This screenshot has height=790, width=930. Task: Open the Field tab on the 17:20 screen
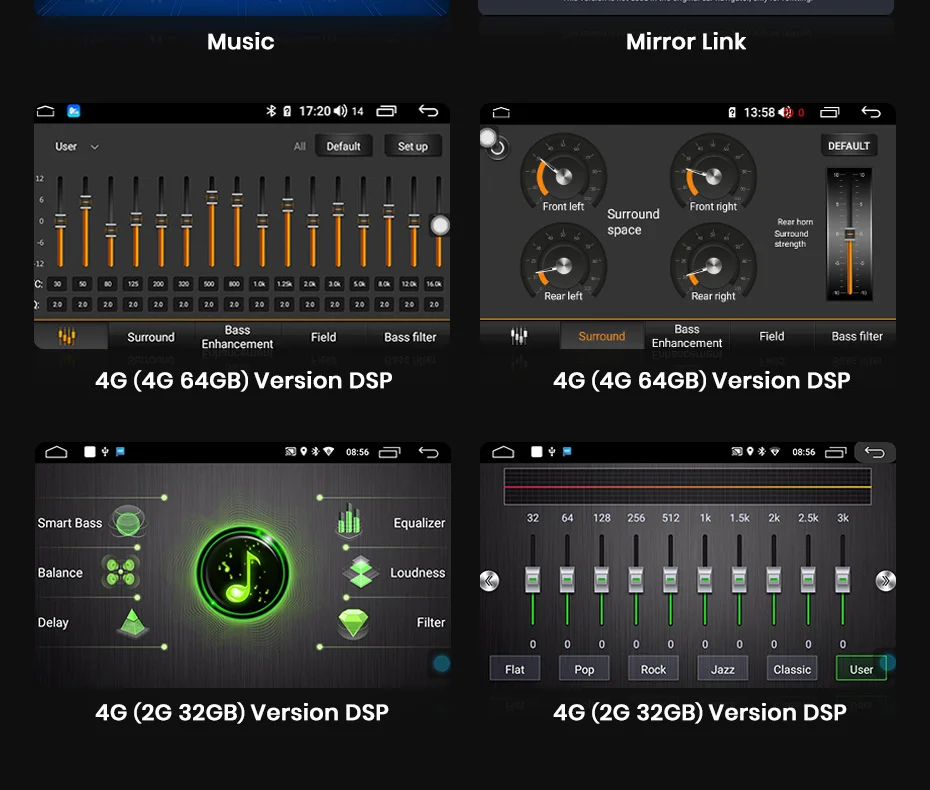323,337
